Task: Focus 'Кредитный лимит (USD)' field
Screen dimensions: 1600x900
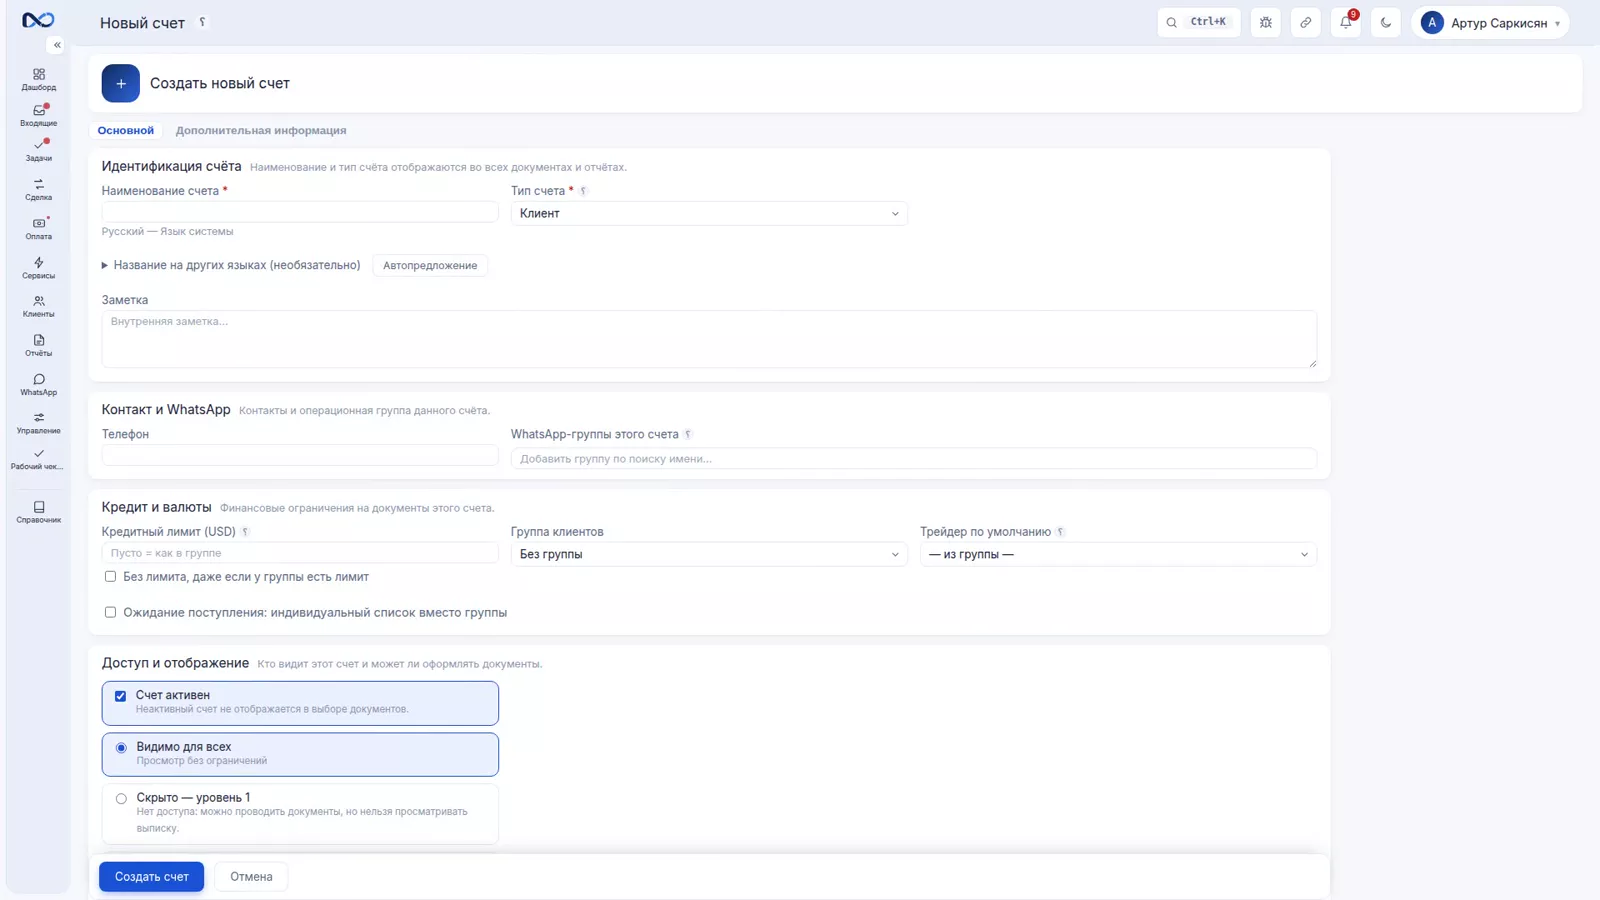Action: 300,553
